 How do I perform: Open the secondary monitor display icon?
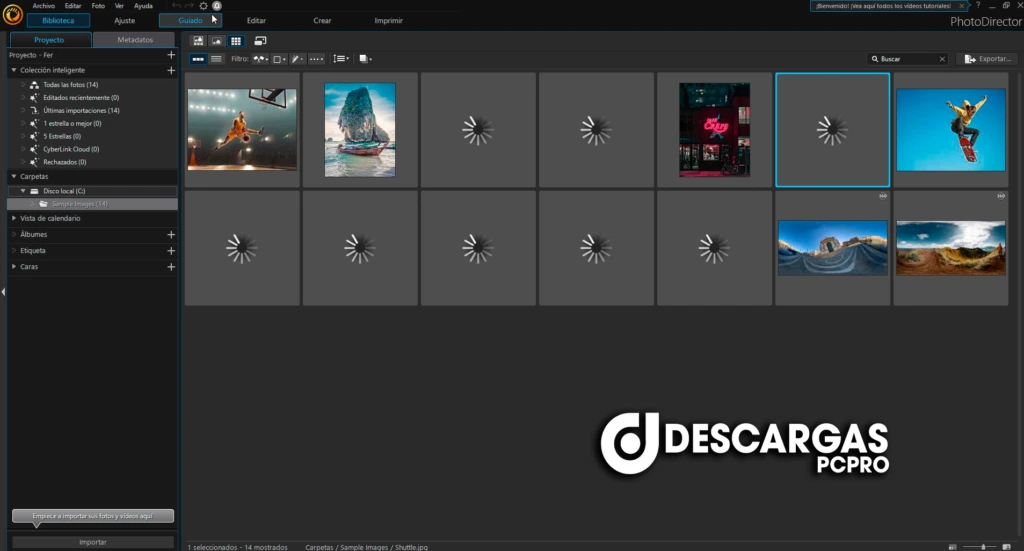click(x=260, y=41)
